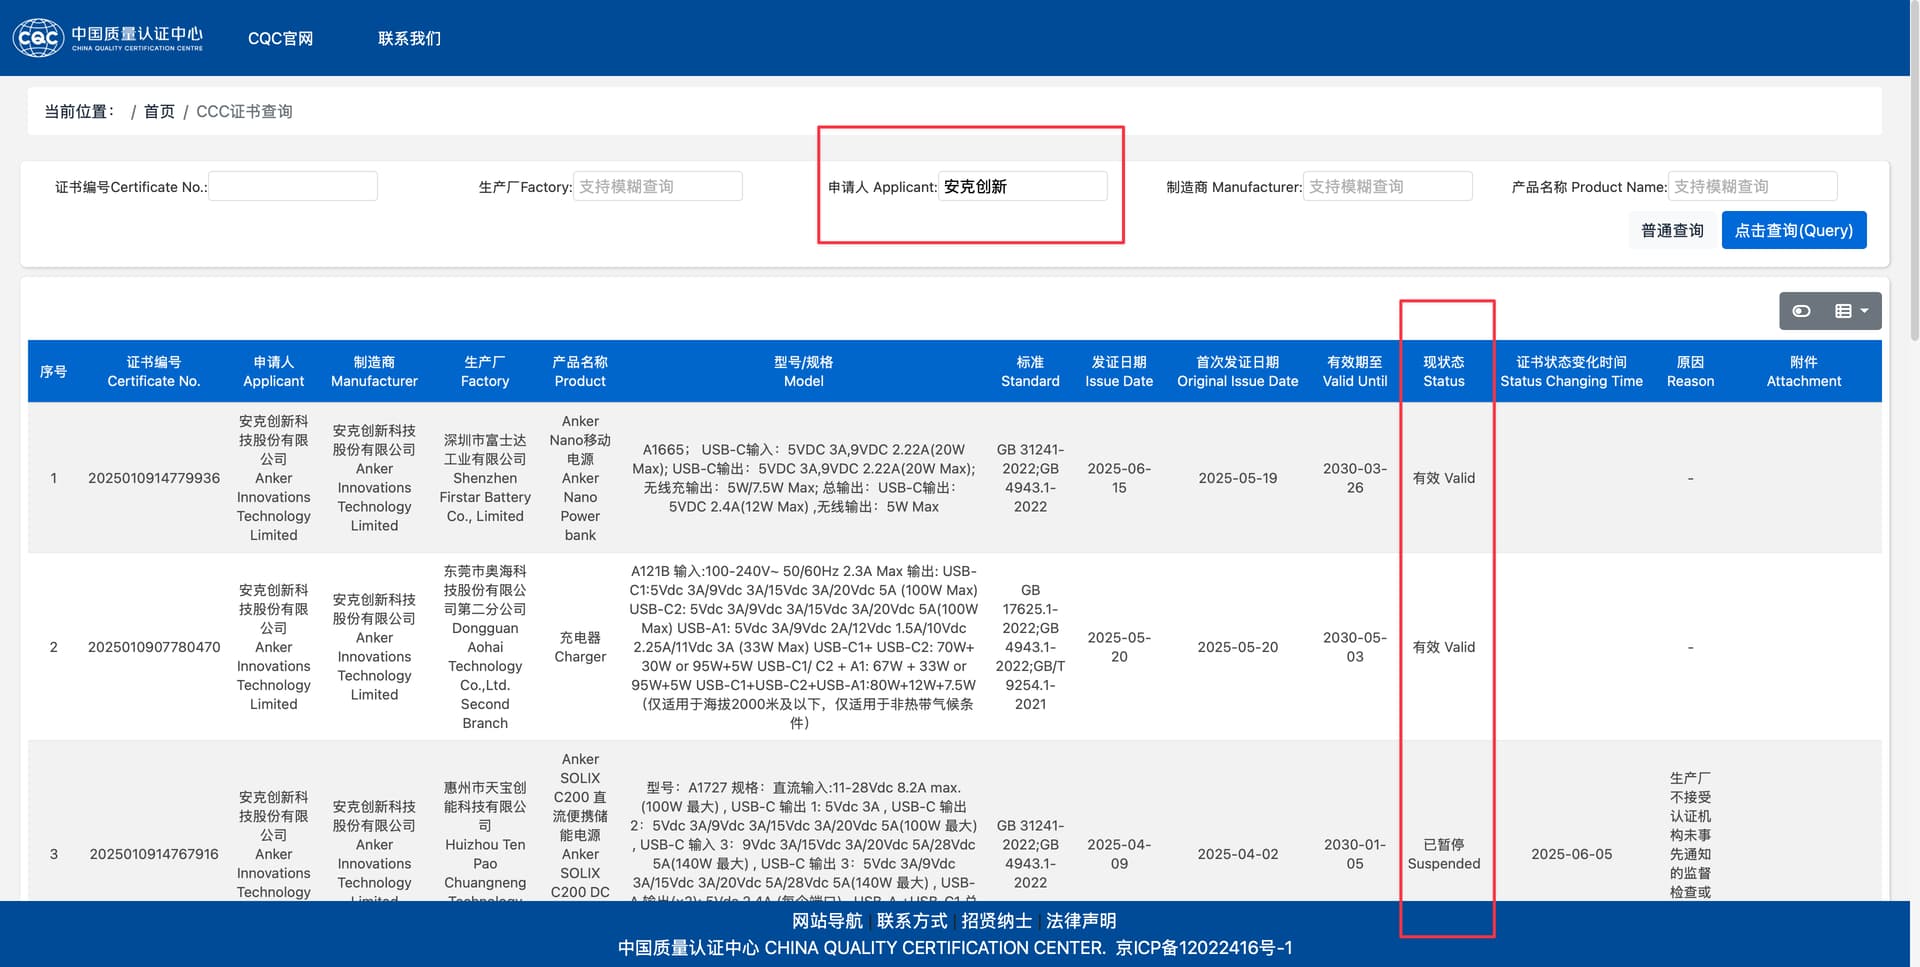Open 联系方式 footer link
1920x967 pixels.
912,921
